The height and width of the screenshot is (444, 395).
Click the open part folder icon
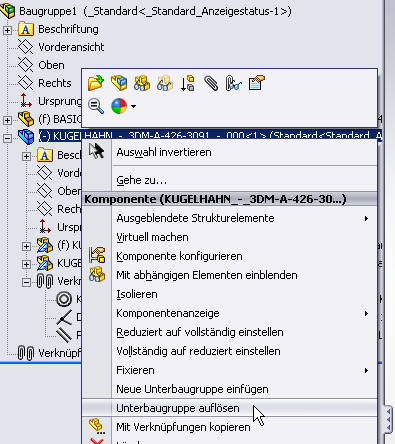96,83
